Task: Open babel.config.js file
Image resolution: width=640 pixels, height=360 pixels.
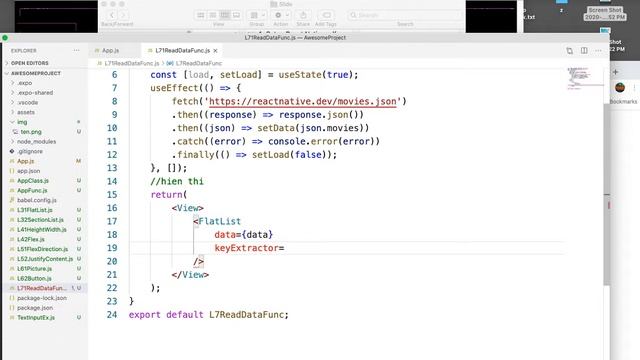Action: coord(37,200)
